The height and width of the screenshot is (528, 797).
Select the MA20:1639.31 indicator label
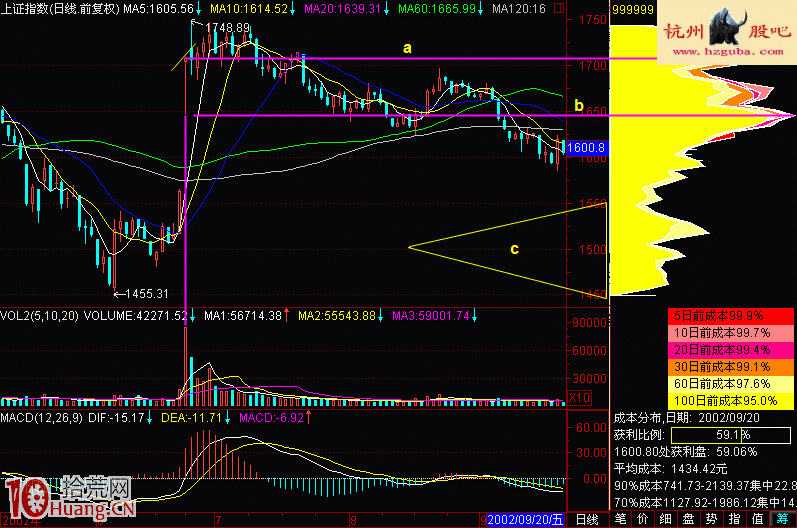pos(342,9)
